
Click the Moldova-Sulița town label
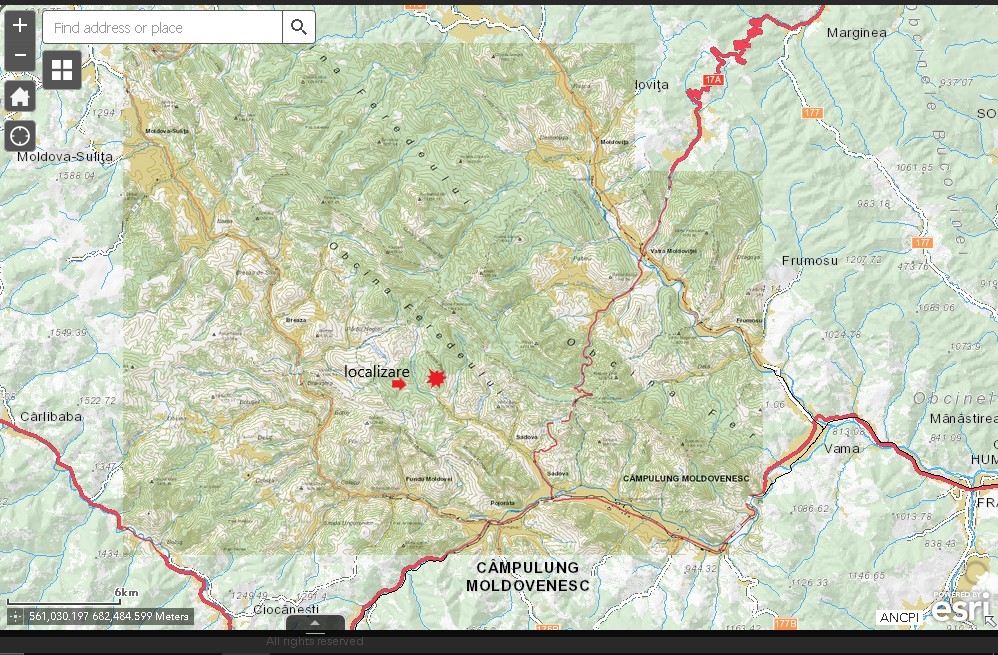point(52,157)
